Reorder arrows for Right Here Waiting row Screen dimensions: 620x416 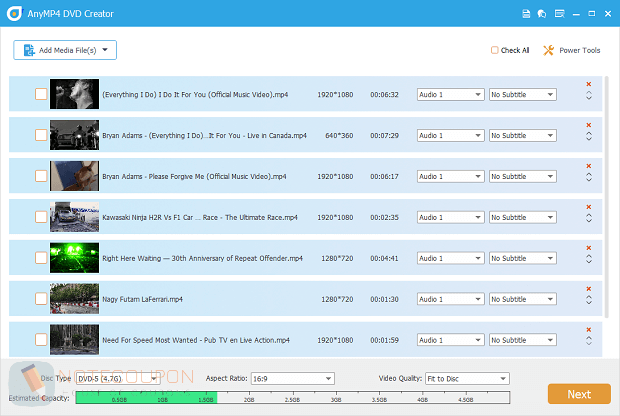coord(588,259)
